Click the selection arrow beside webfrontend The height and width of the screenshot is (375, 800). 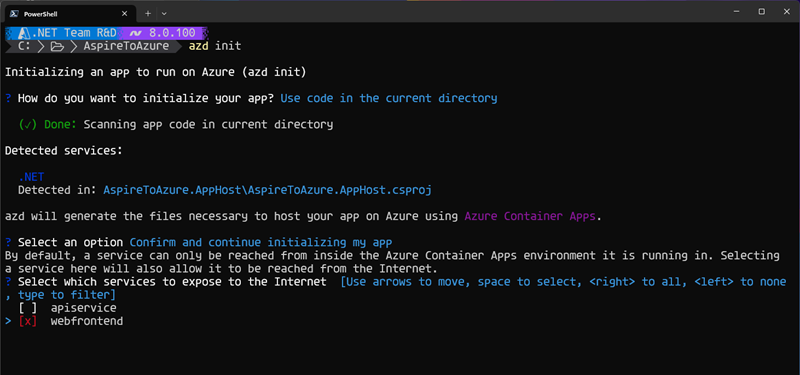coord(8,321)
